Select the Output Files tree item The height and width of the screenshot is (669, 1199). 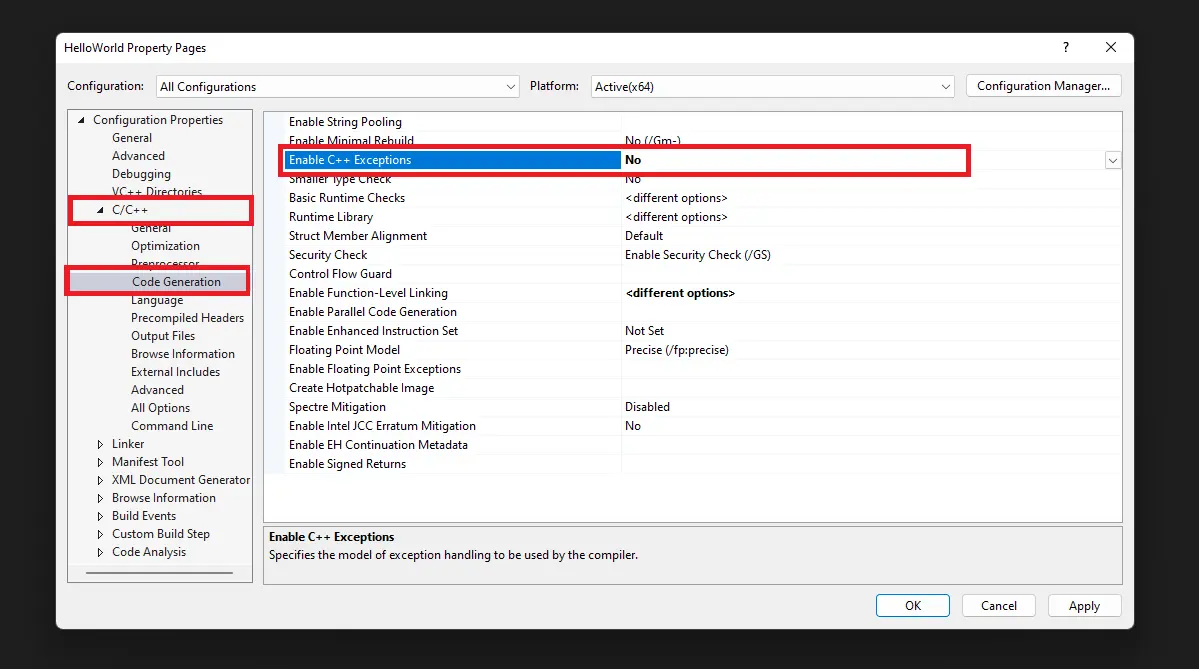click(163, 336)
